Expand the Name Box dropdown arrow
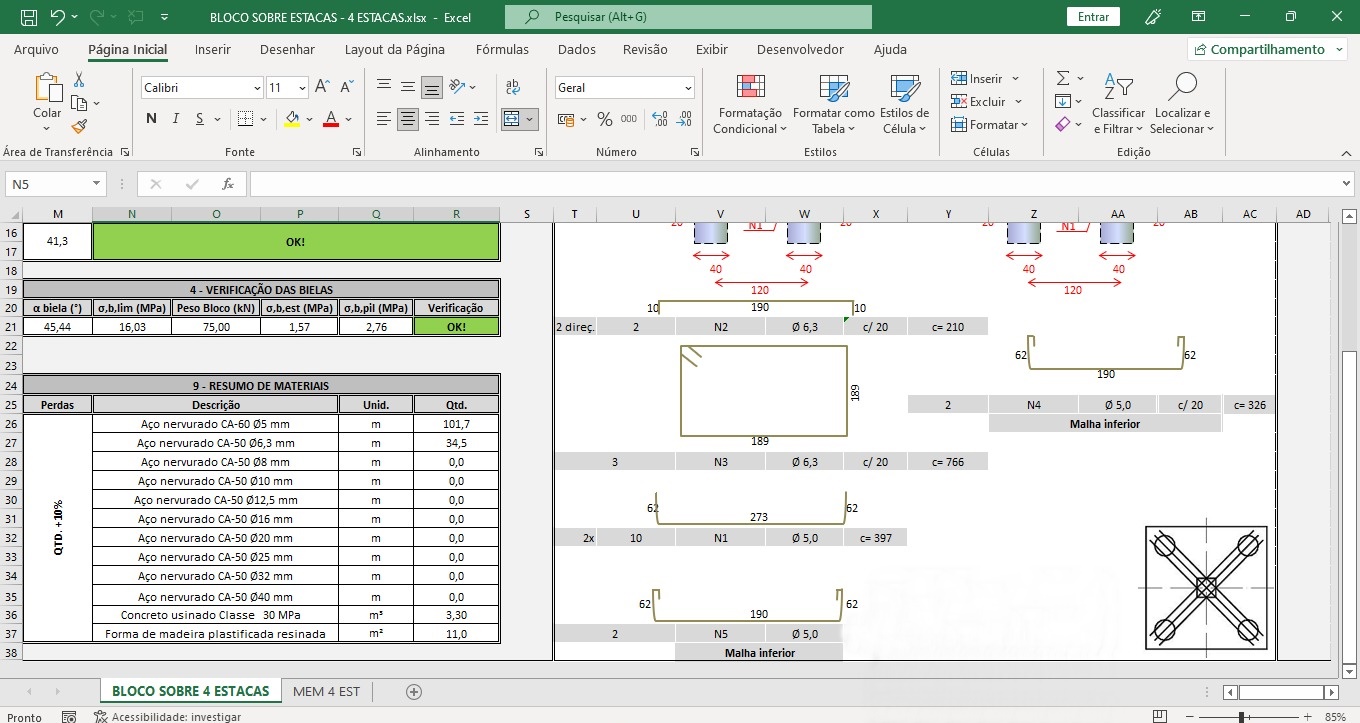The image size is (1360, 723). (96, 184)
